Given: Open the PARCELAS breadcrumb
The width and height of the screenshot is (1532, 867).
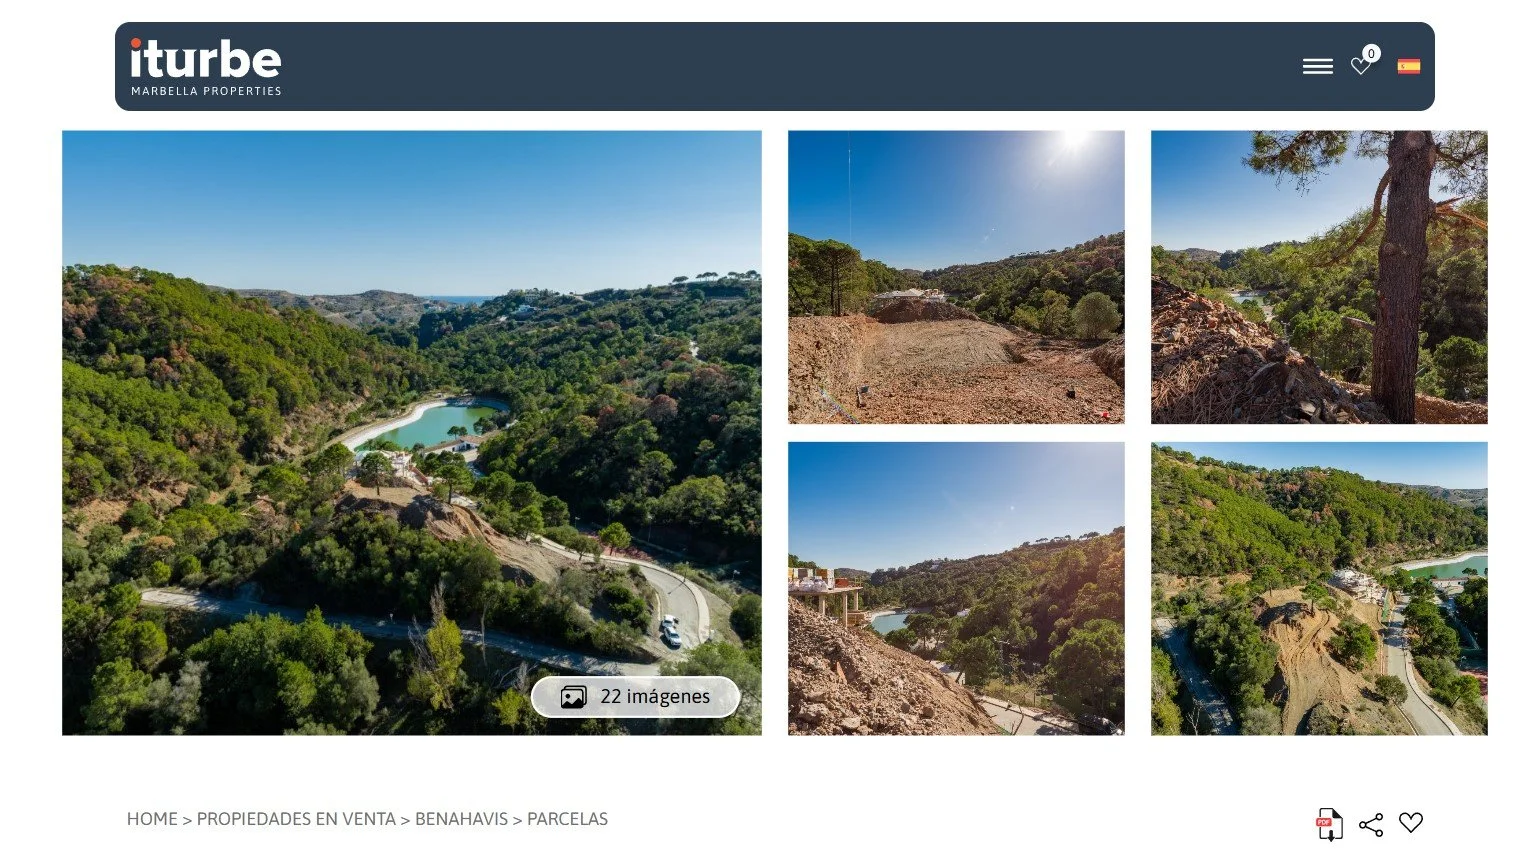Looking at the screenshot, I should click(x=567, y=819).
